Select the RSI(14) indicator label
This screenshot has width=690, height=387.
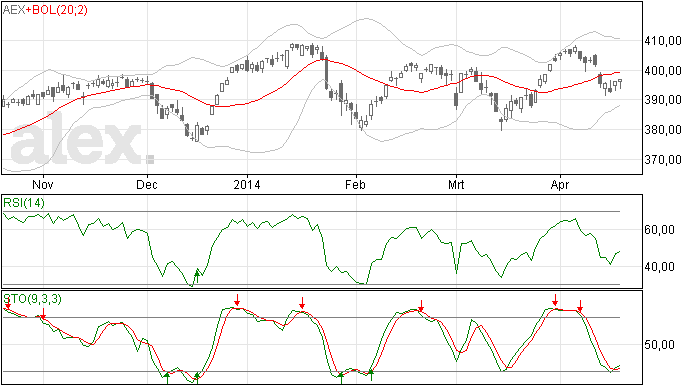(x=24, y=203)
